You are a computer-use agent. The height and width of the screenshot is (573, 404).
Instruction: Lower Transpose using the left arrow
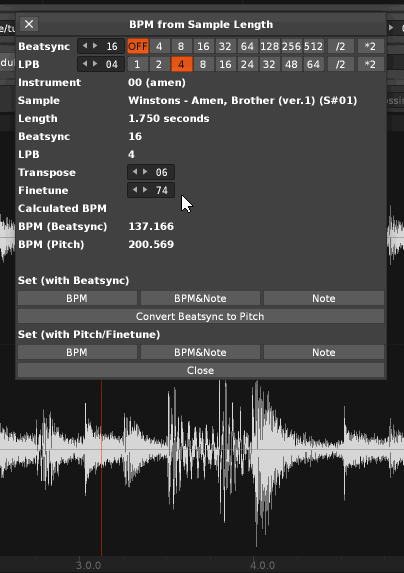(x=135, y=172)
